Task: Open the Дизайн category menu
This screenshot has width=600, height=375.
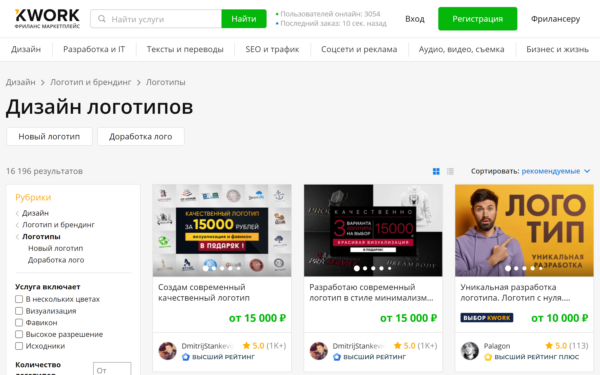Action: 26,49
